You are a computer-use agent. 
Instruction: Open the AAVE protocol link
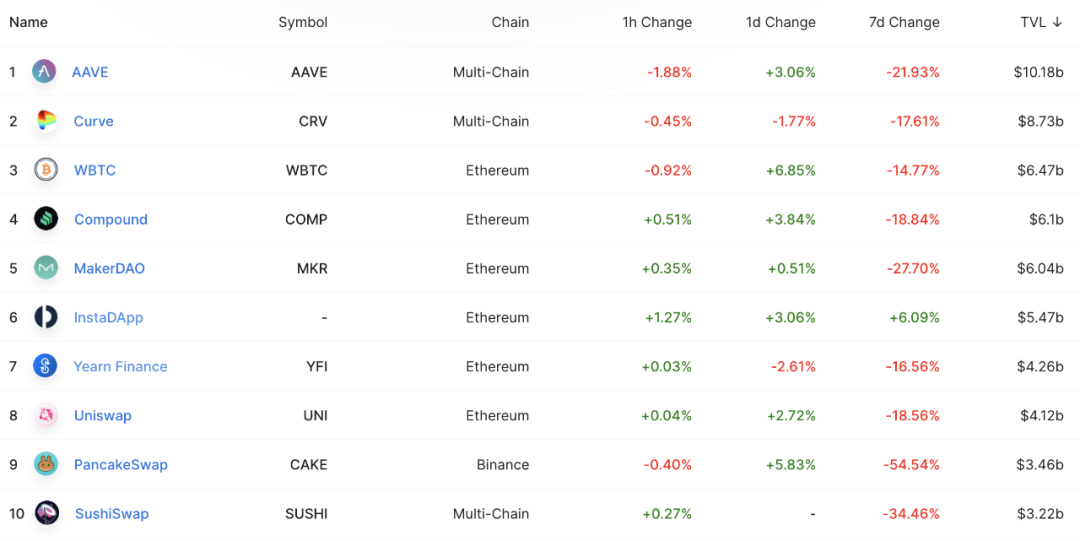click(x=90, y=72)
